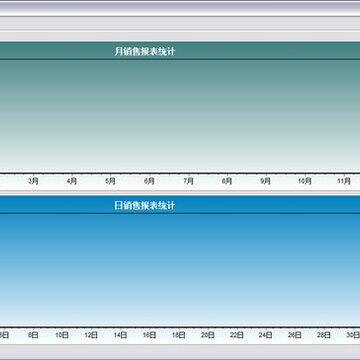This screenshot has width=360, height=360.
Task: Select the 3月 axis label
Action: 33,181
